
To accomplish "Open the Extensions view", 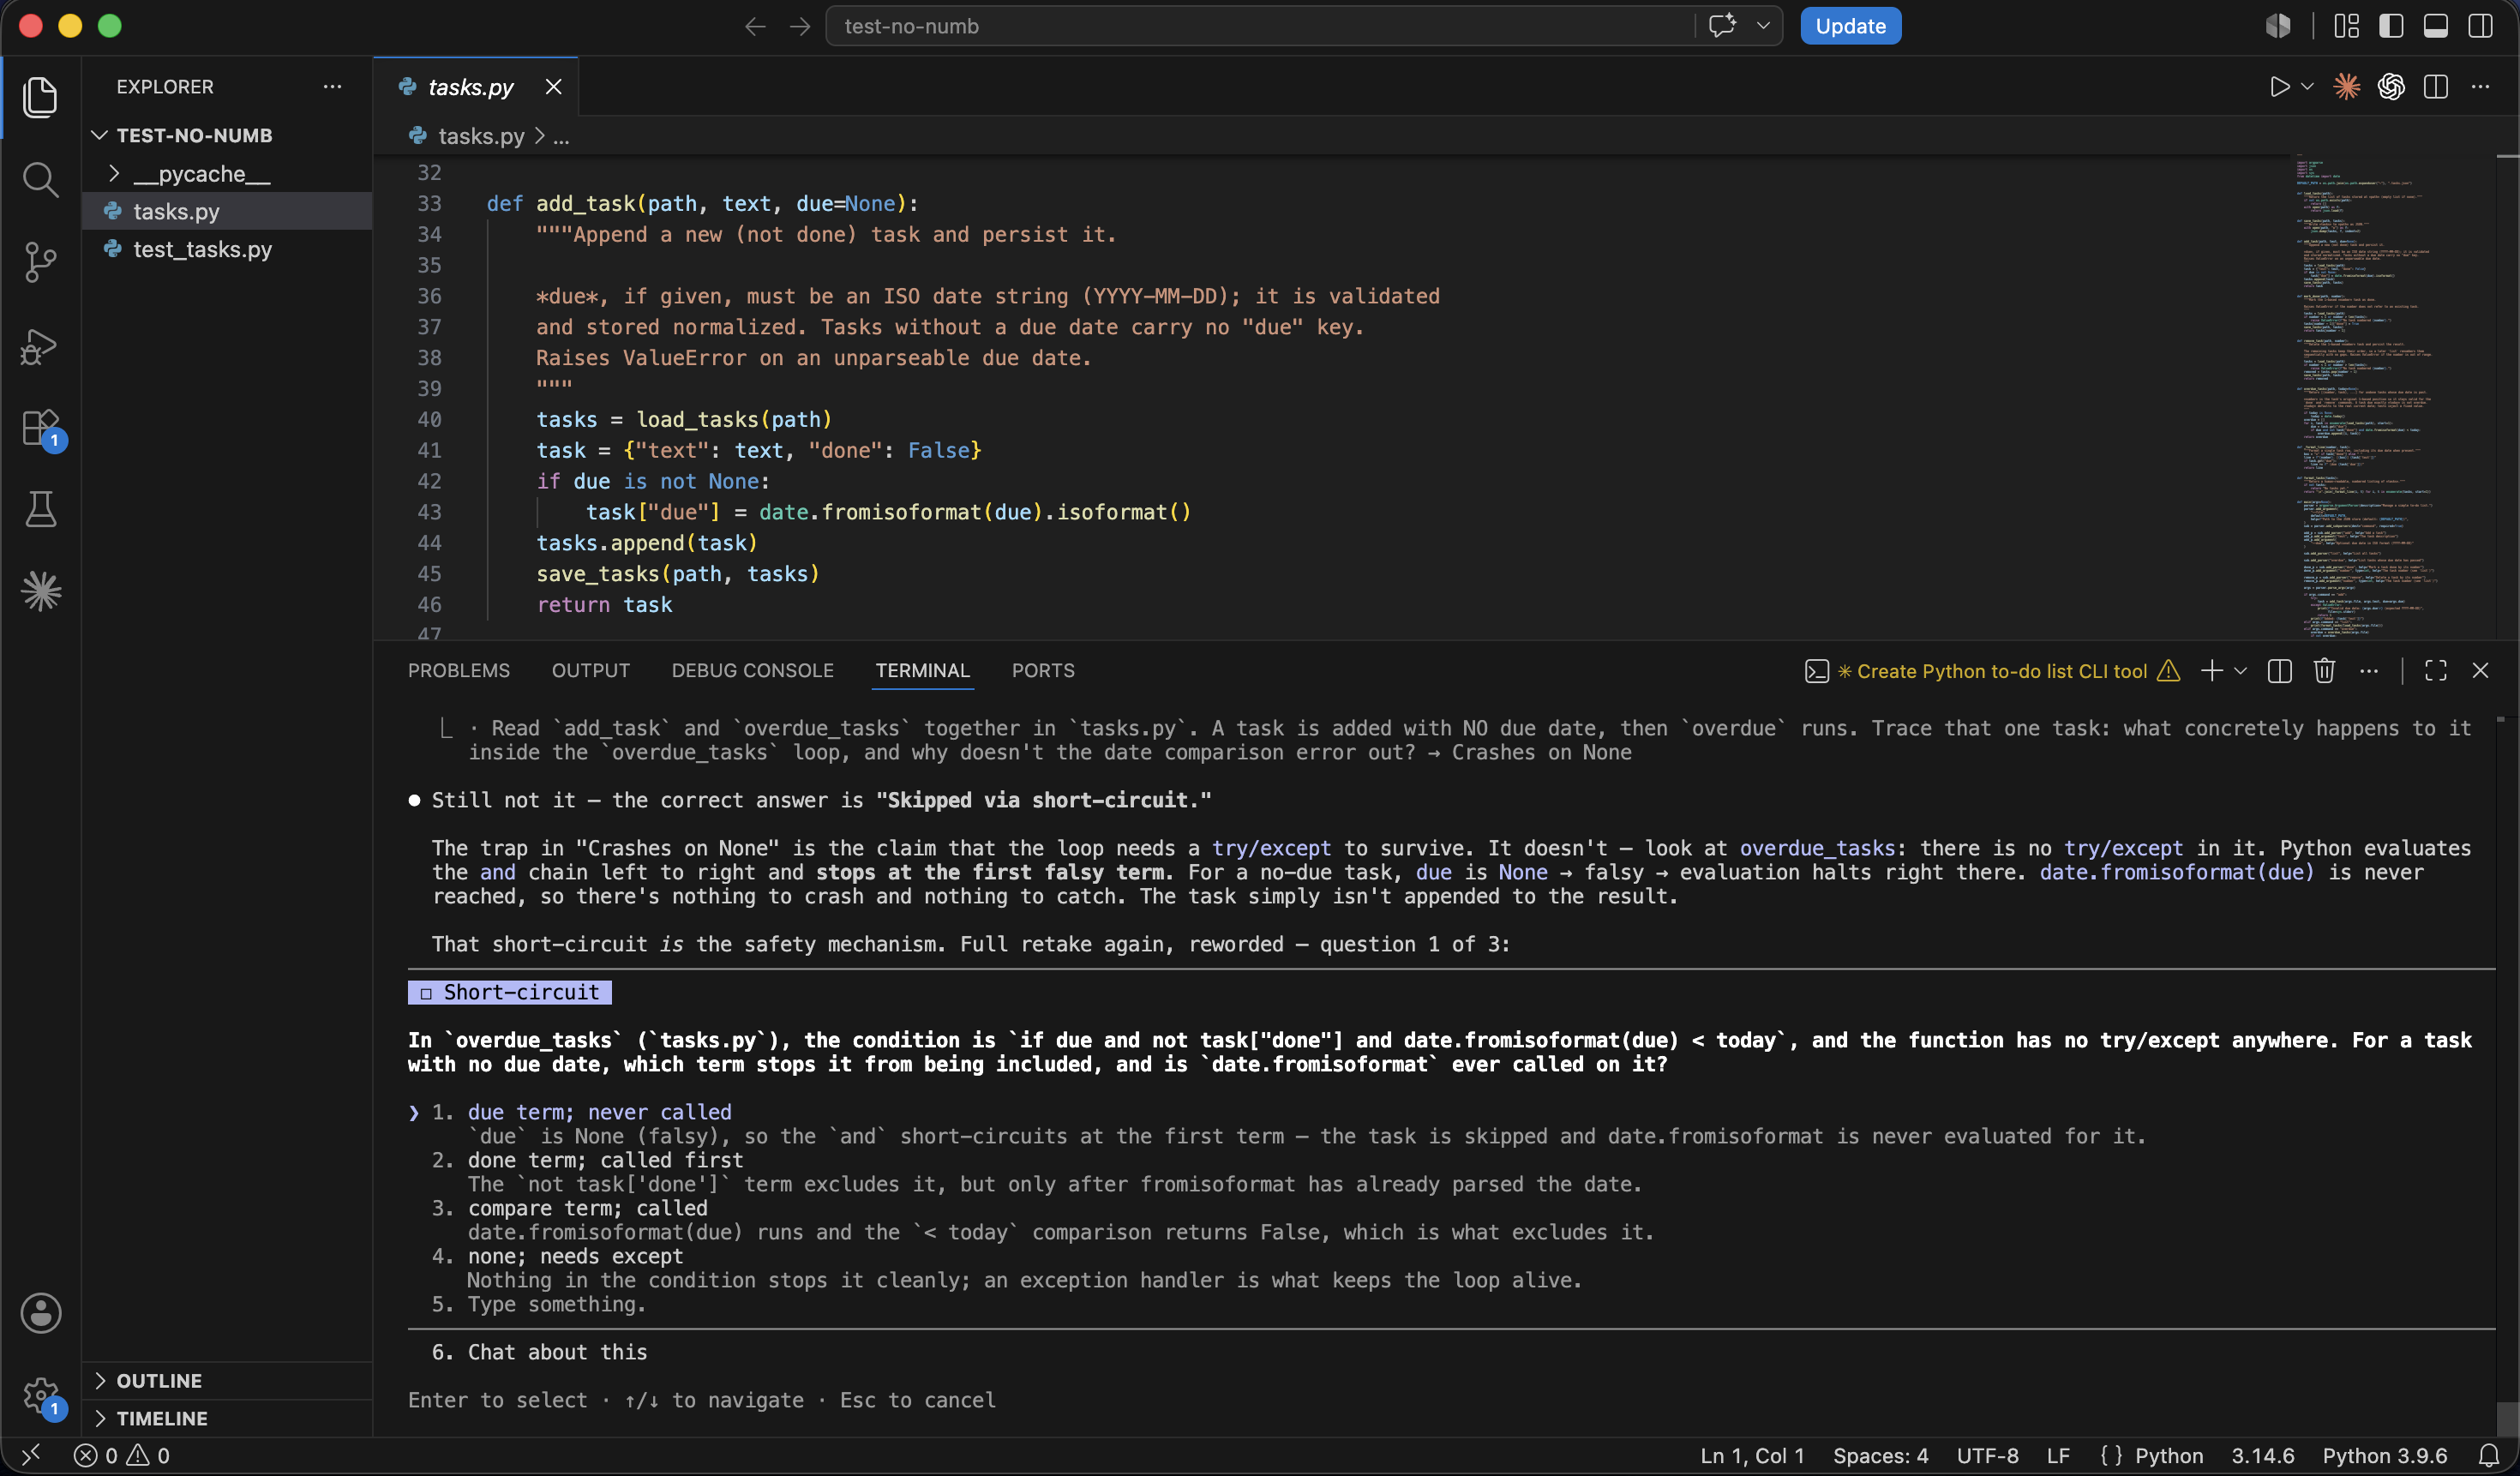I will 40,428.
